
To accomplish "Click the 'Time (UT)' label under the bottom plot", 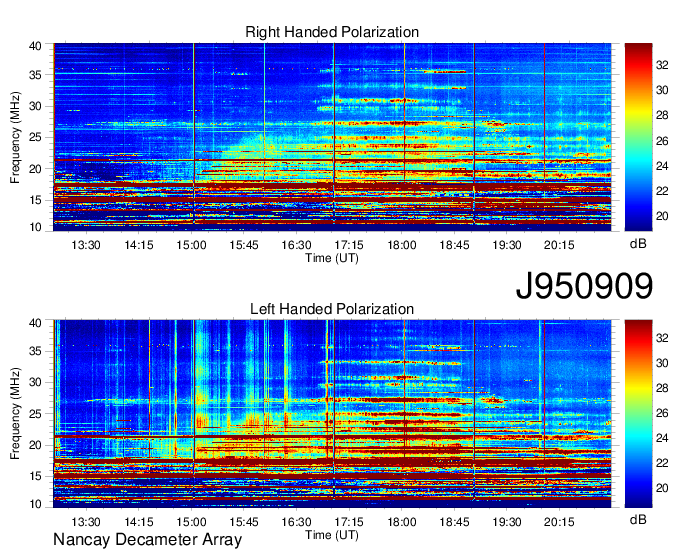I will [x=332, y=535].
